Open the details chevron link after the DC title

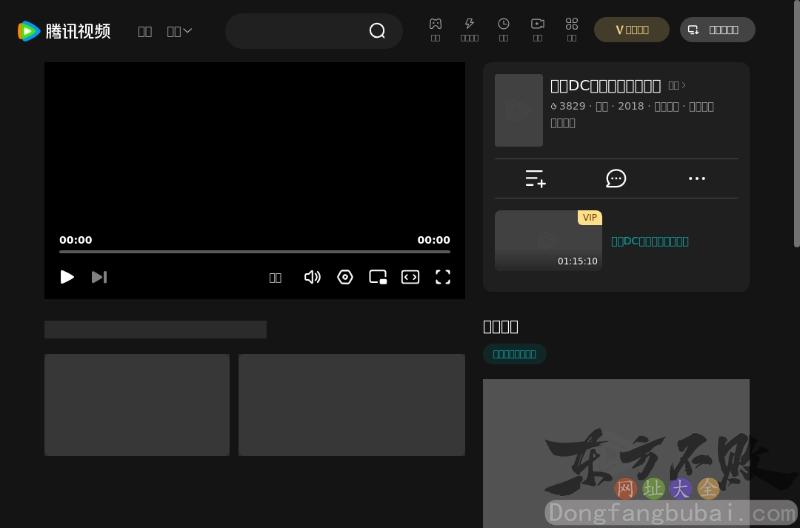point(677,85)
